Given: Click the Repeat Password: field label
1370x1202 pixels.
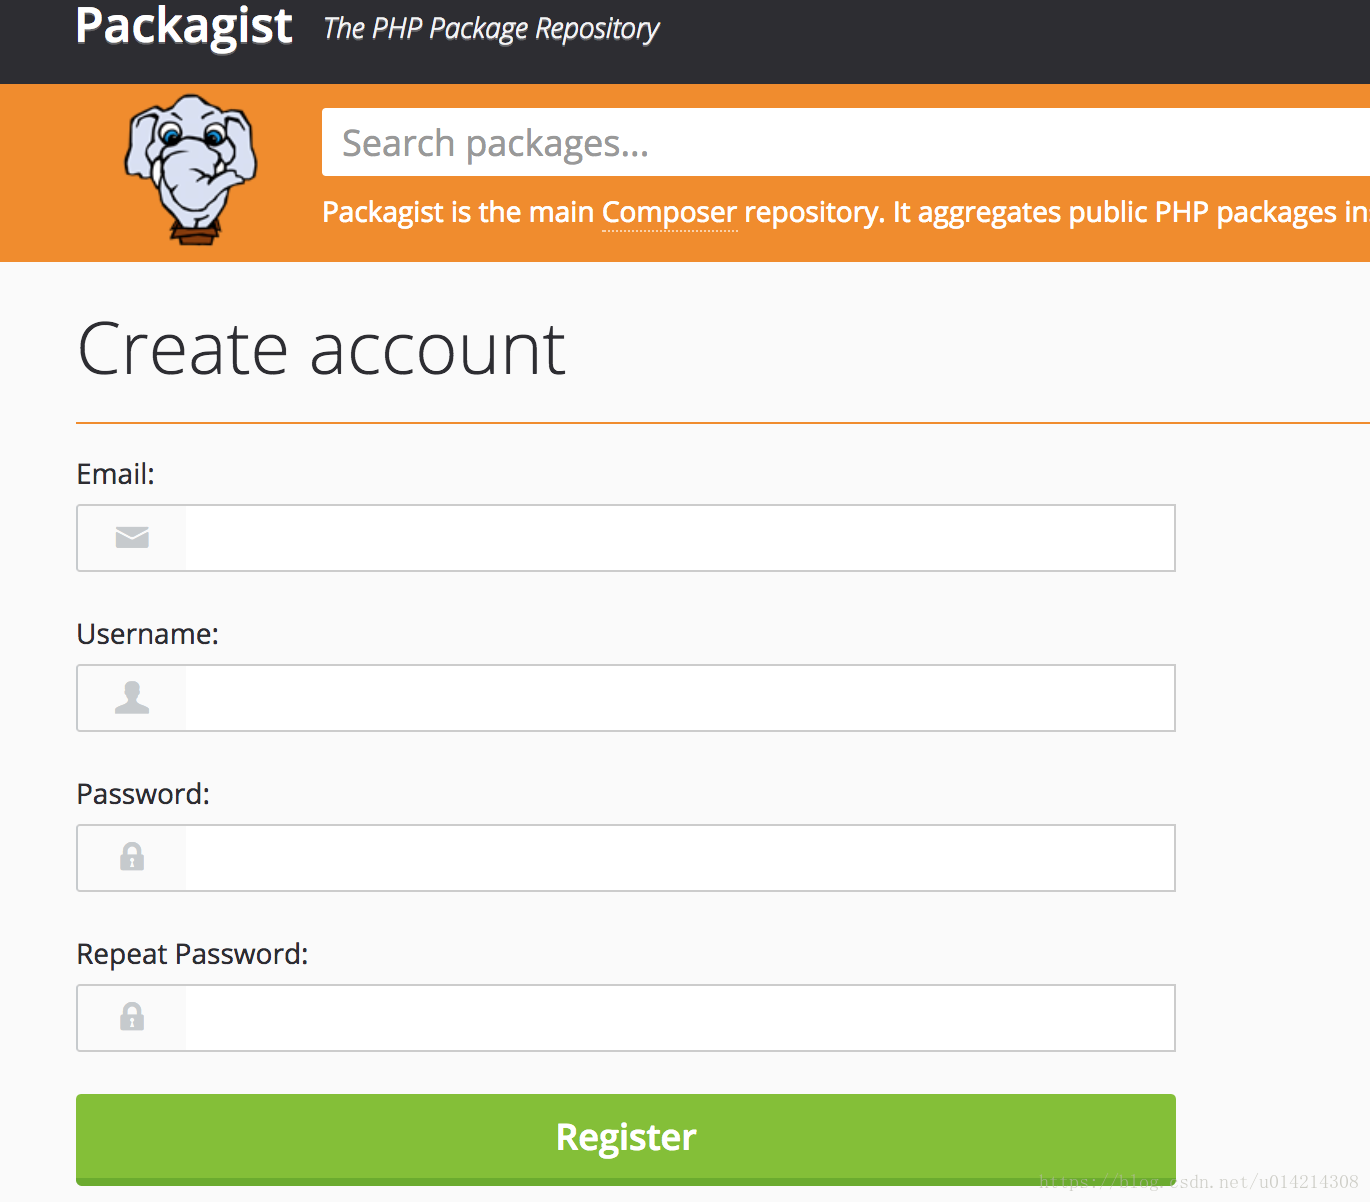Looking at the screenshot, I should [x=193, y=954].
